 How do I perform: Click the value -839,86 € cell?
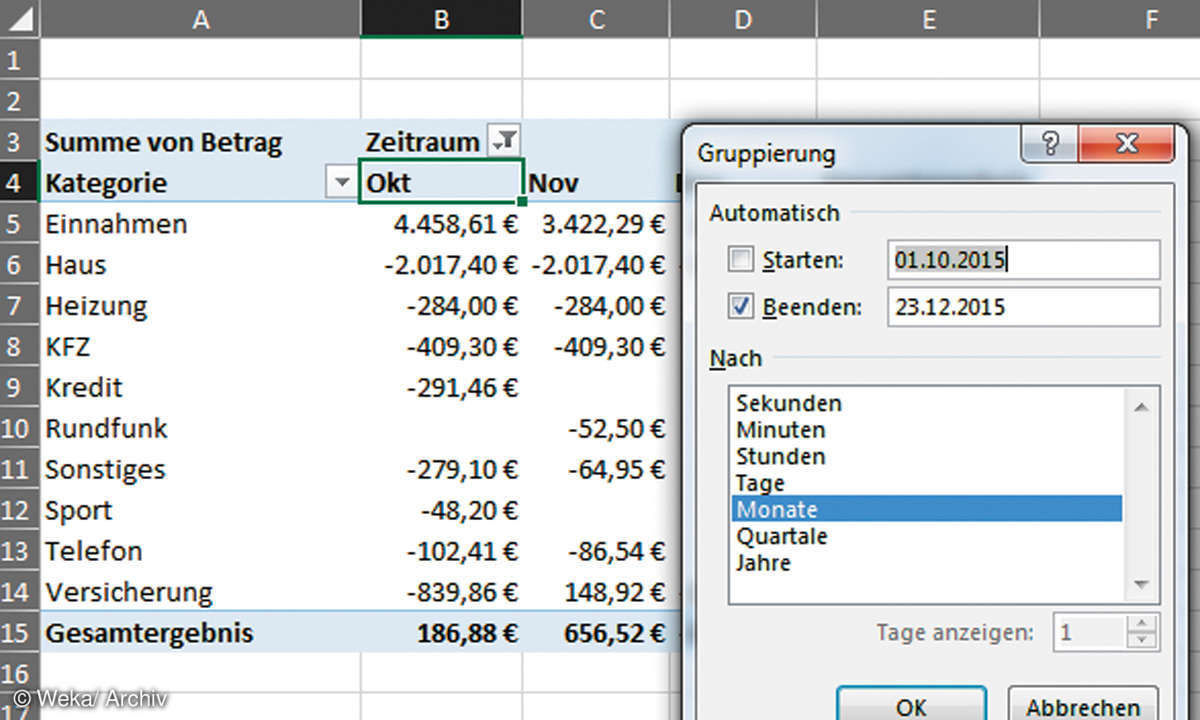441,592
